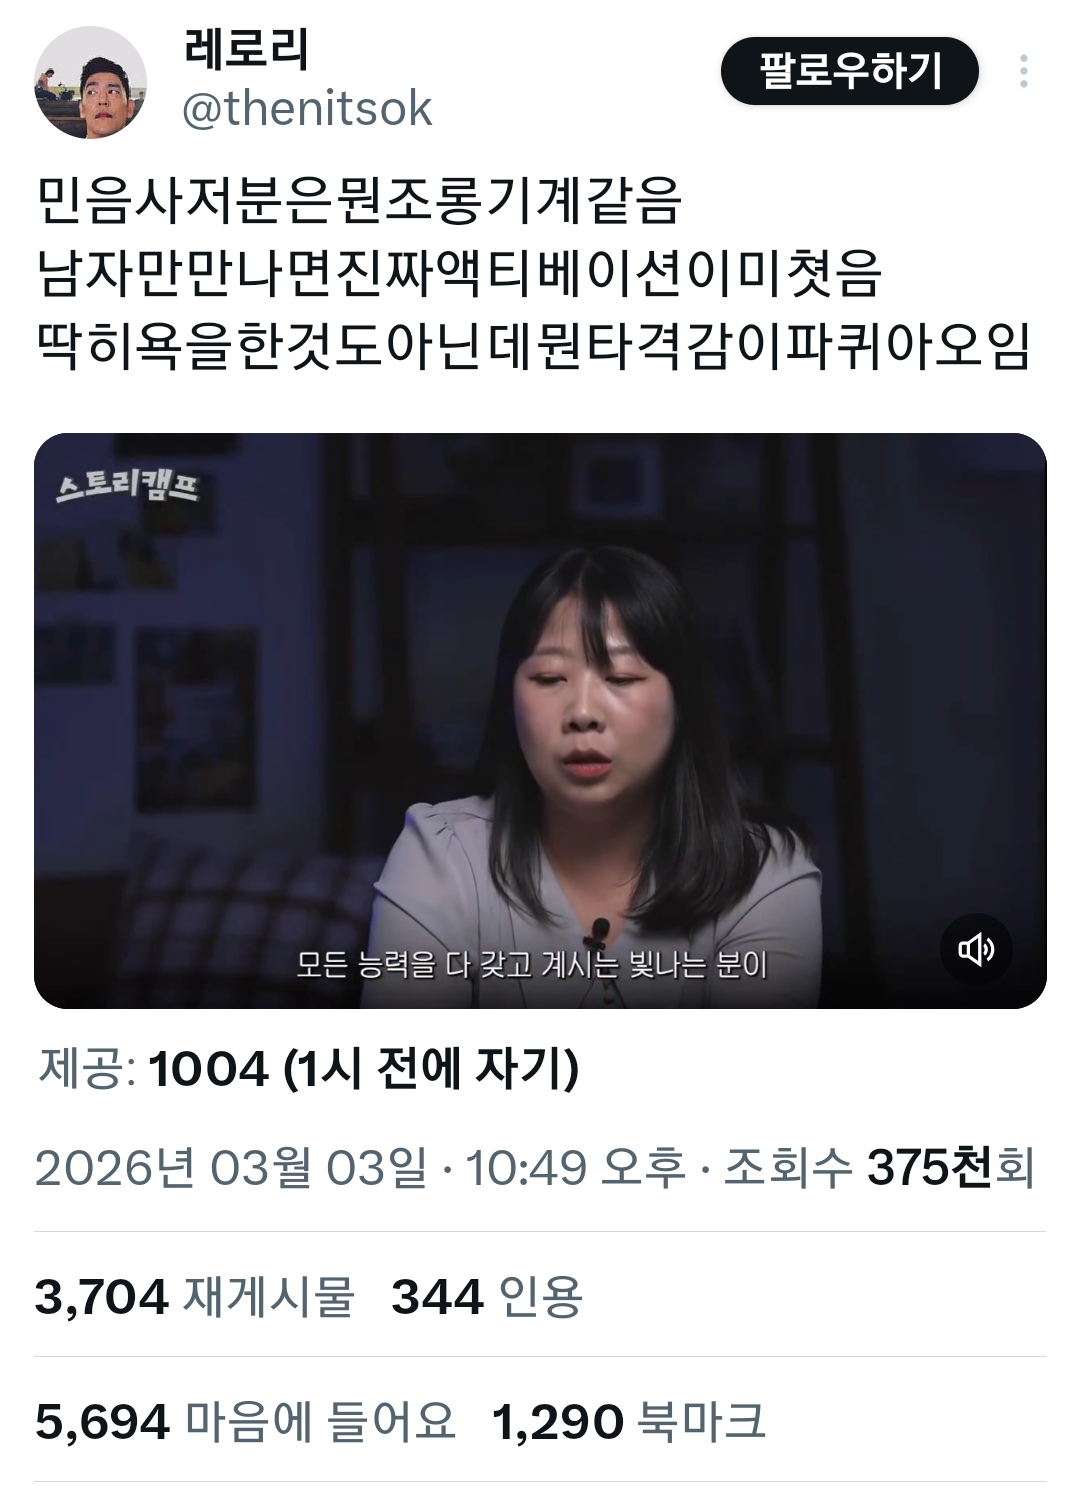Click the video subtitle caption text

click(532, 964)
